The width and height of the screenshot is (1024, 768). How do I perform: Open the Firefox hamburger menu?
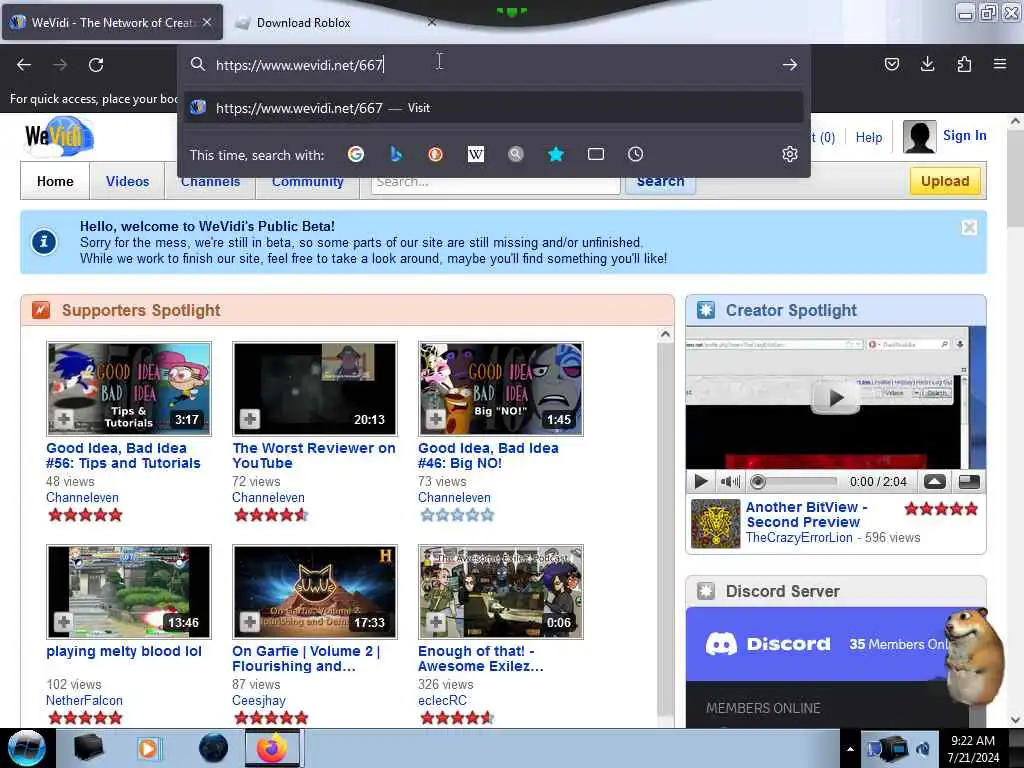click(x=1000, y=64)
